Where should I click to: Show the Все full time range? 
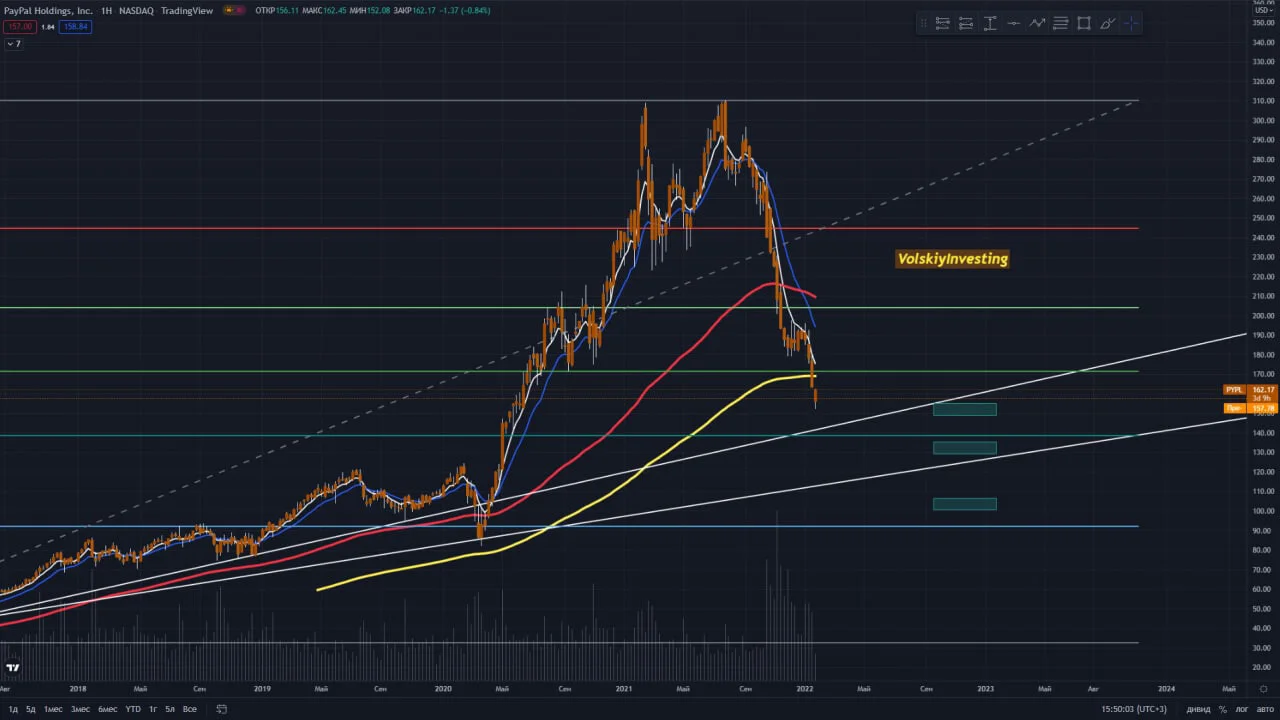coord(190,709)
